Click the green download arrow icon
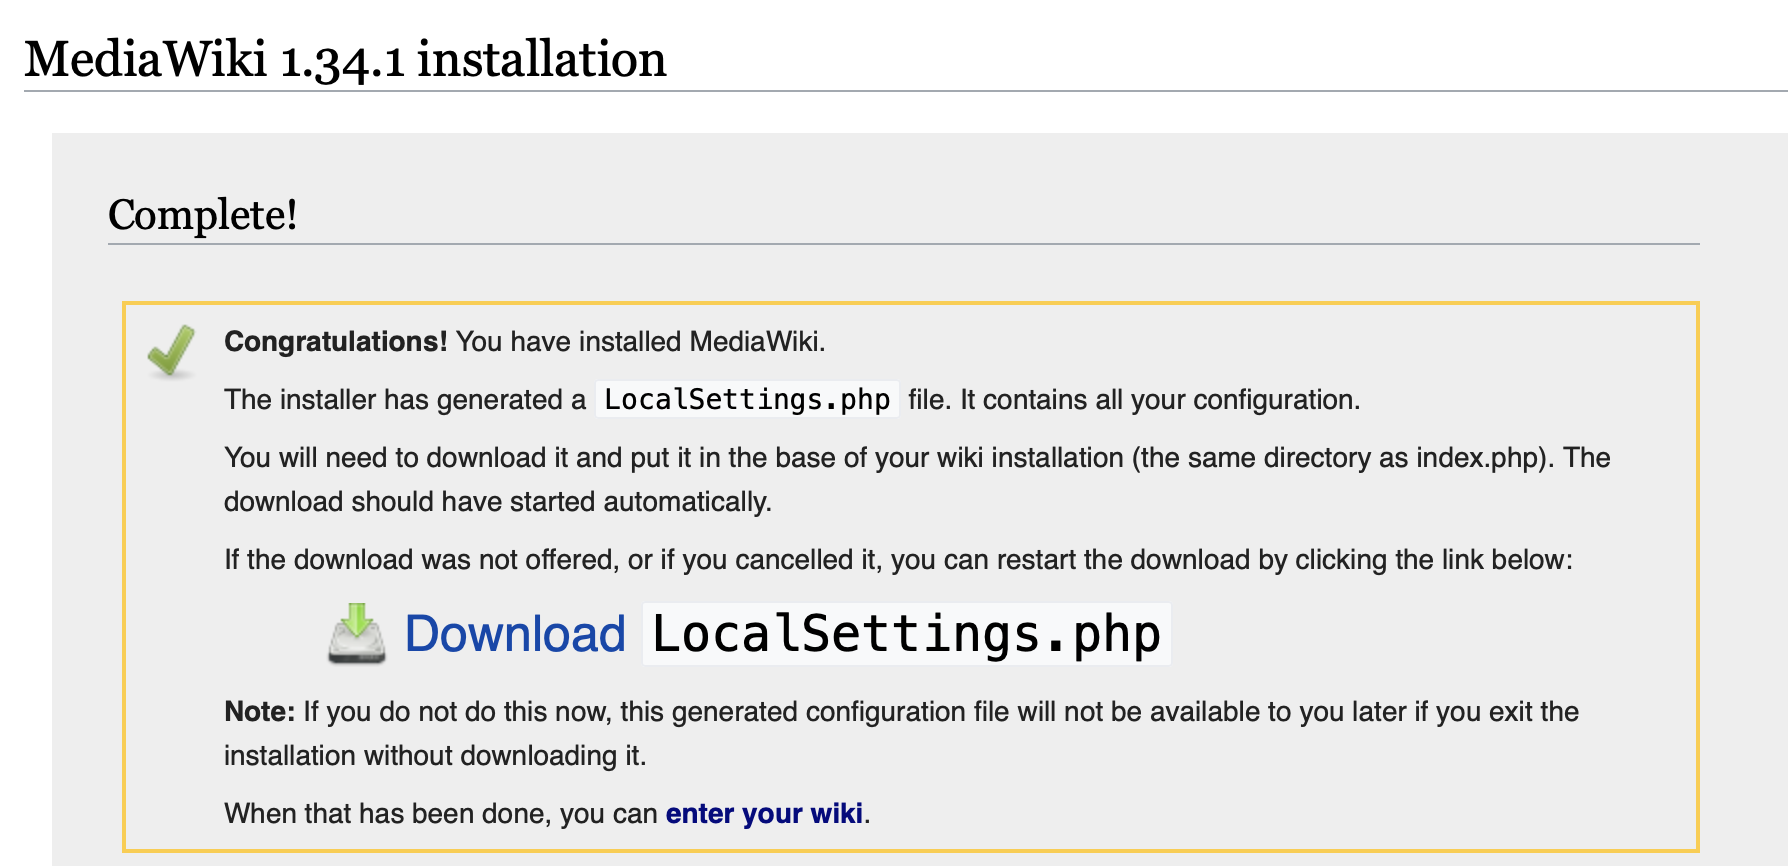Image resolution: width=1788 pixels, height=866 pixels. click(356, 633)
